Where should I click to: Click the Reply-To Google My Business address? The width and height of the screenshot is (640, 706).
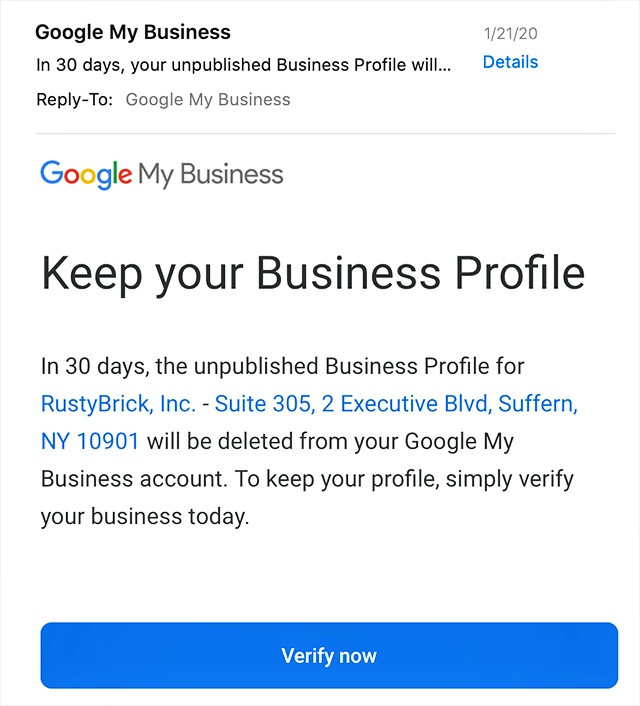208,100
